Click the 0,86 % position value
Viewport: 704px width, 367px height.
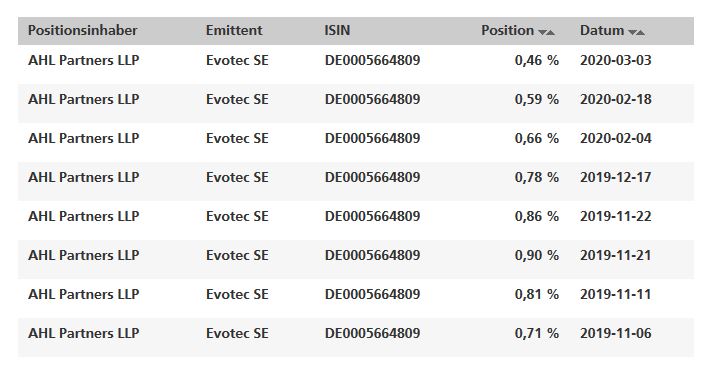tap(537, 217)
